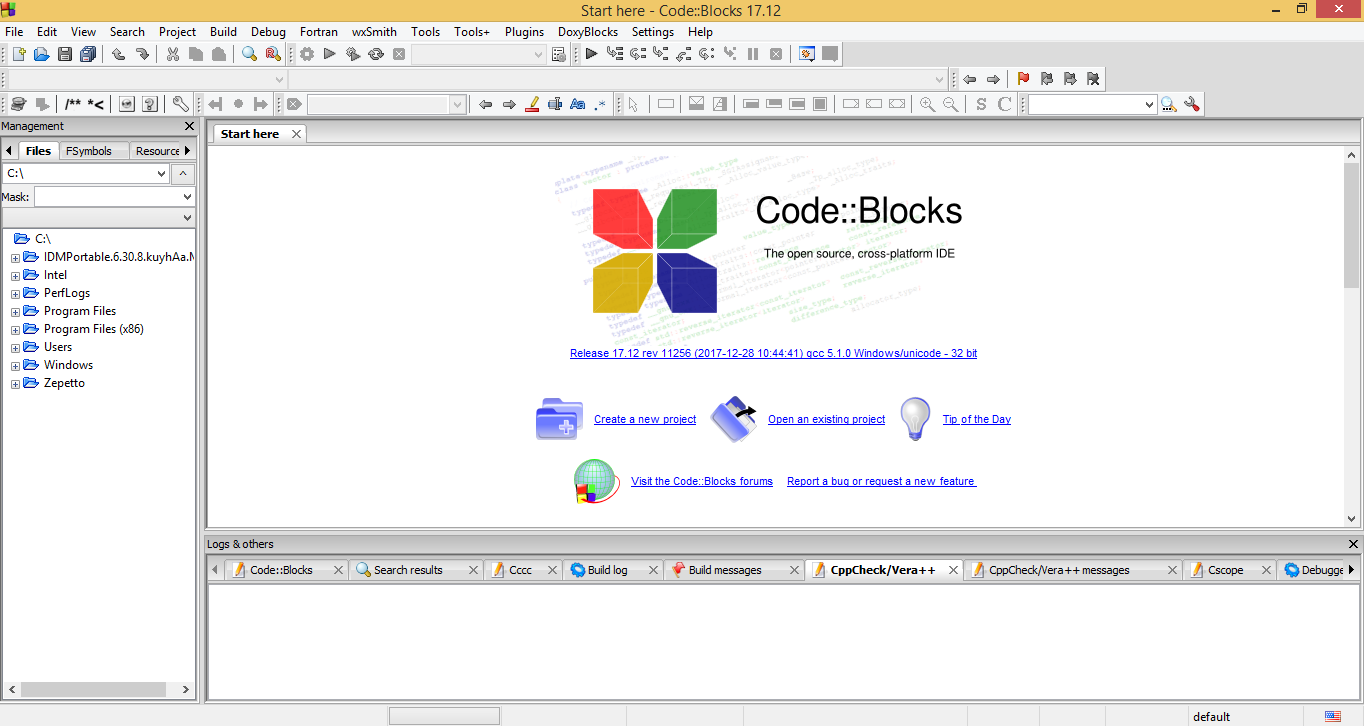Image resolution: width=1364 pixels, height=726 pixels.
Task: Clear all bookmarks with crossed flag icon
Action: click(x=1093, y=79)
